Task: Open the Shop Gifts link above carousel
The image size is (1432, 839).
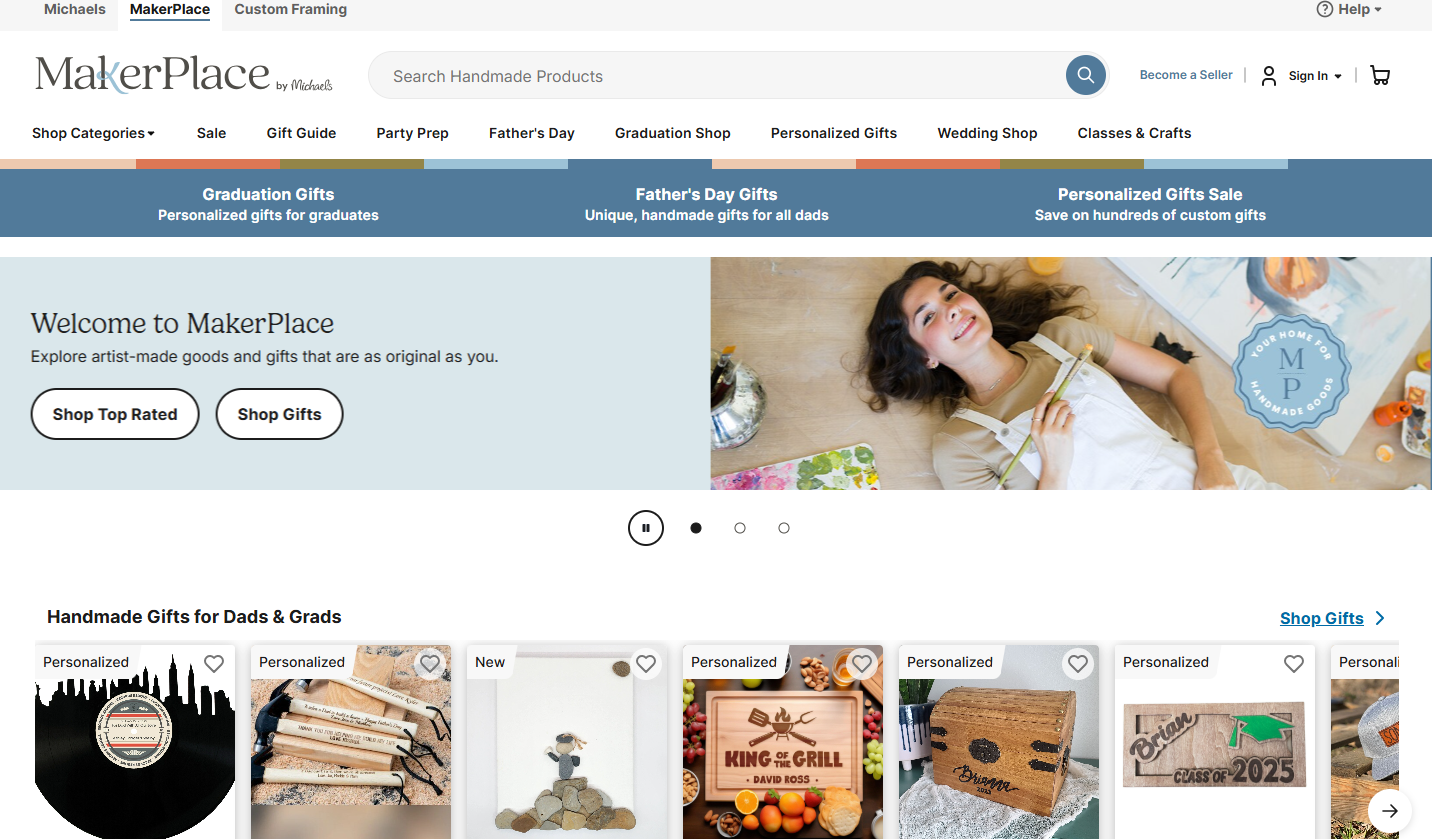Action: 1332,618
